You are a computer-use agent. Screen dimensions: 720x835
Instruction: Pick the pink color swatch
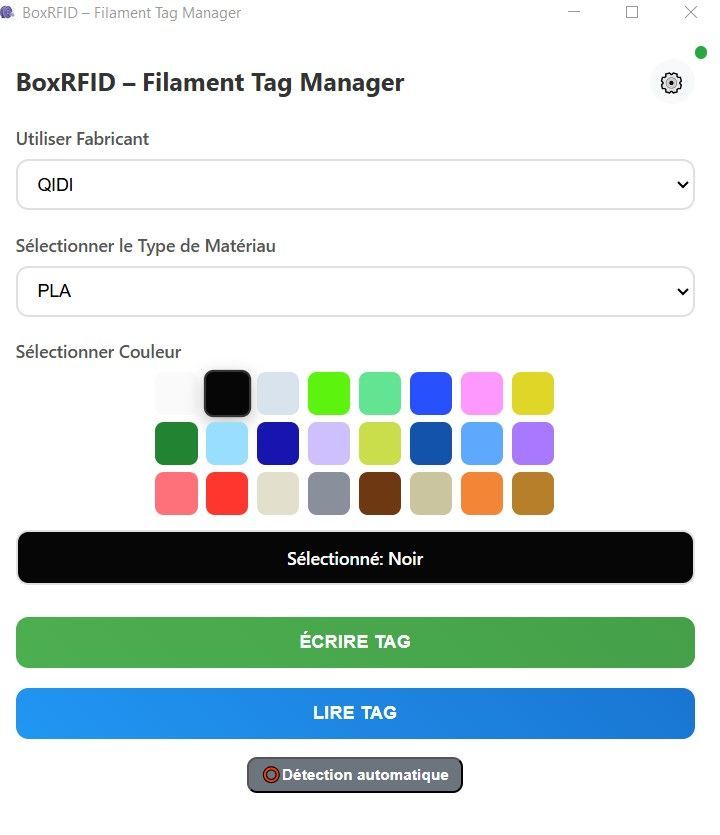tap(482, 393)
